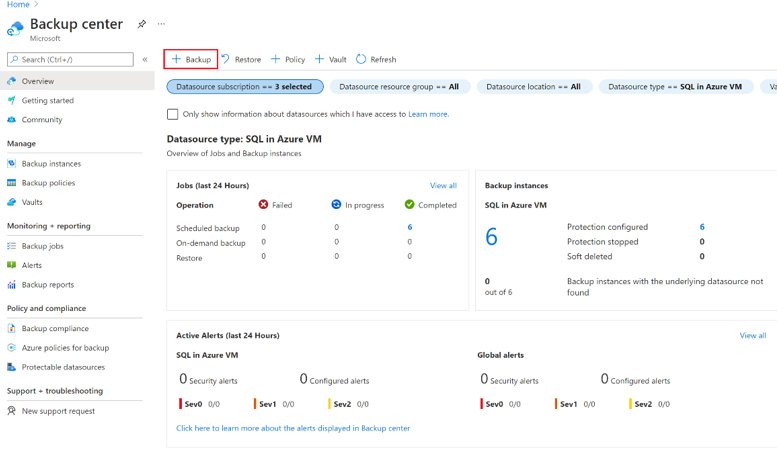Click the Protectable datasources icon

tap(11, 367)
